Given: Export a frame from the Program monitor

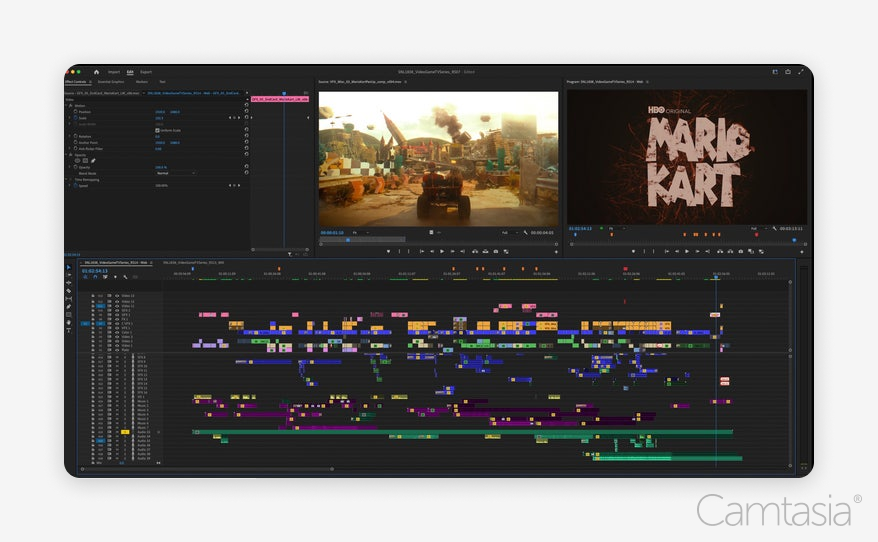Looking at the screenshot, I should coord(741,251).
